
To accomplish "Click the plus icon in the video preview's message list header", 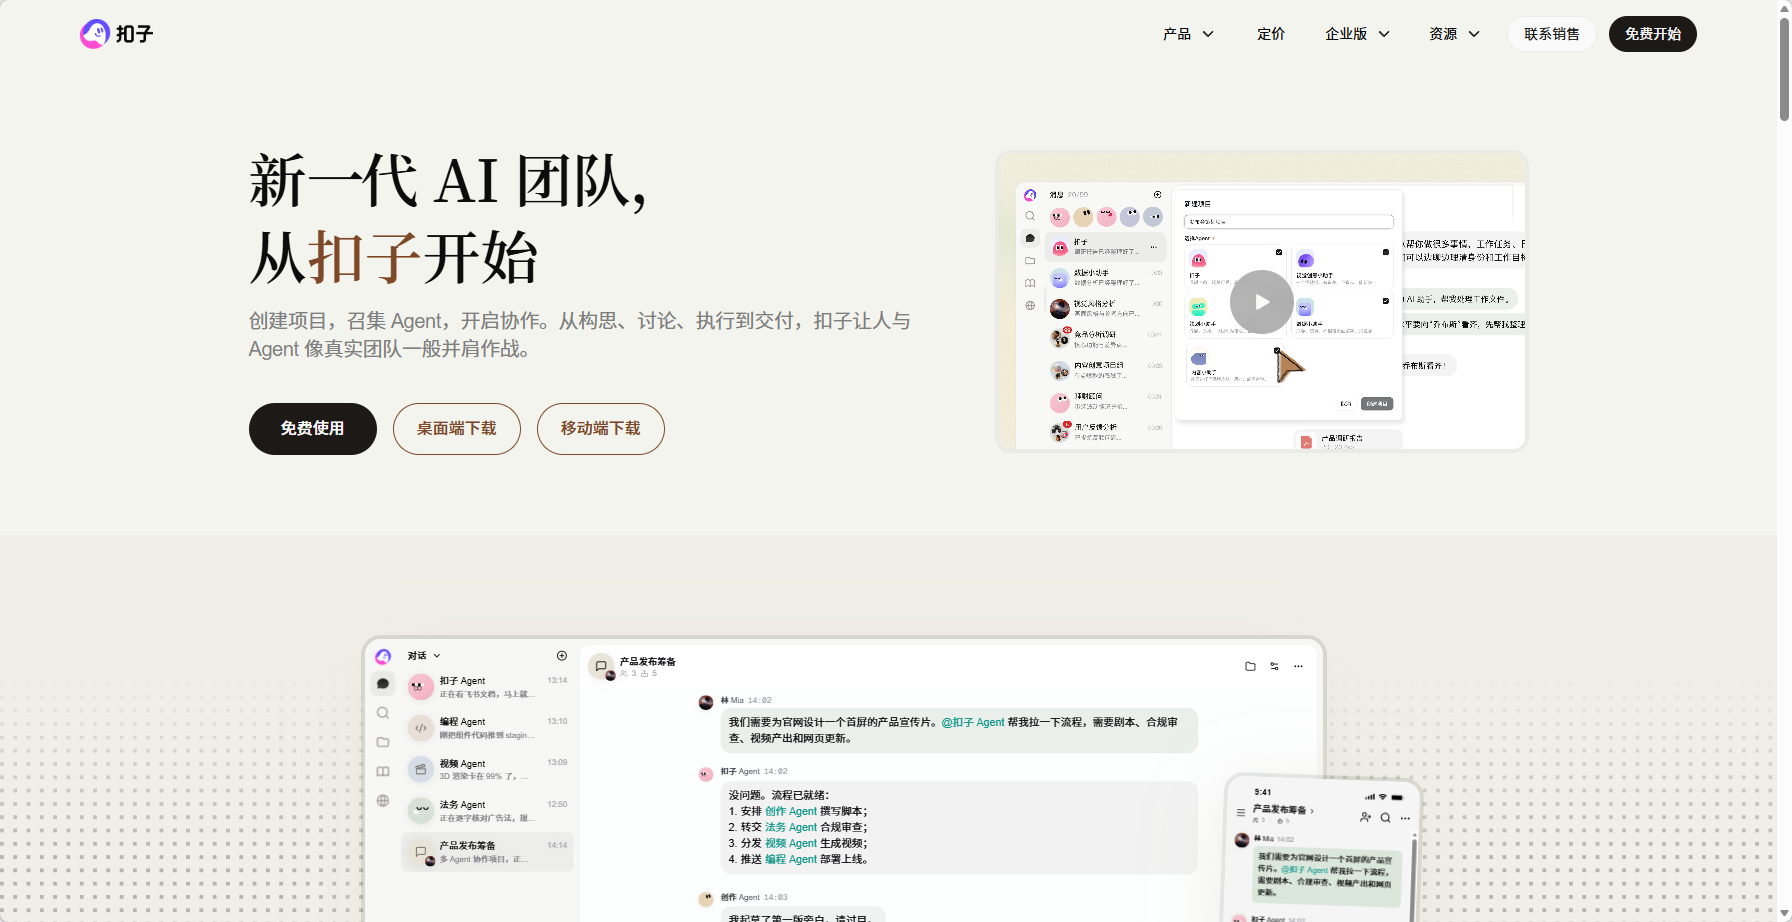I will point(1157,195).
